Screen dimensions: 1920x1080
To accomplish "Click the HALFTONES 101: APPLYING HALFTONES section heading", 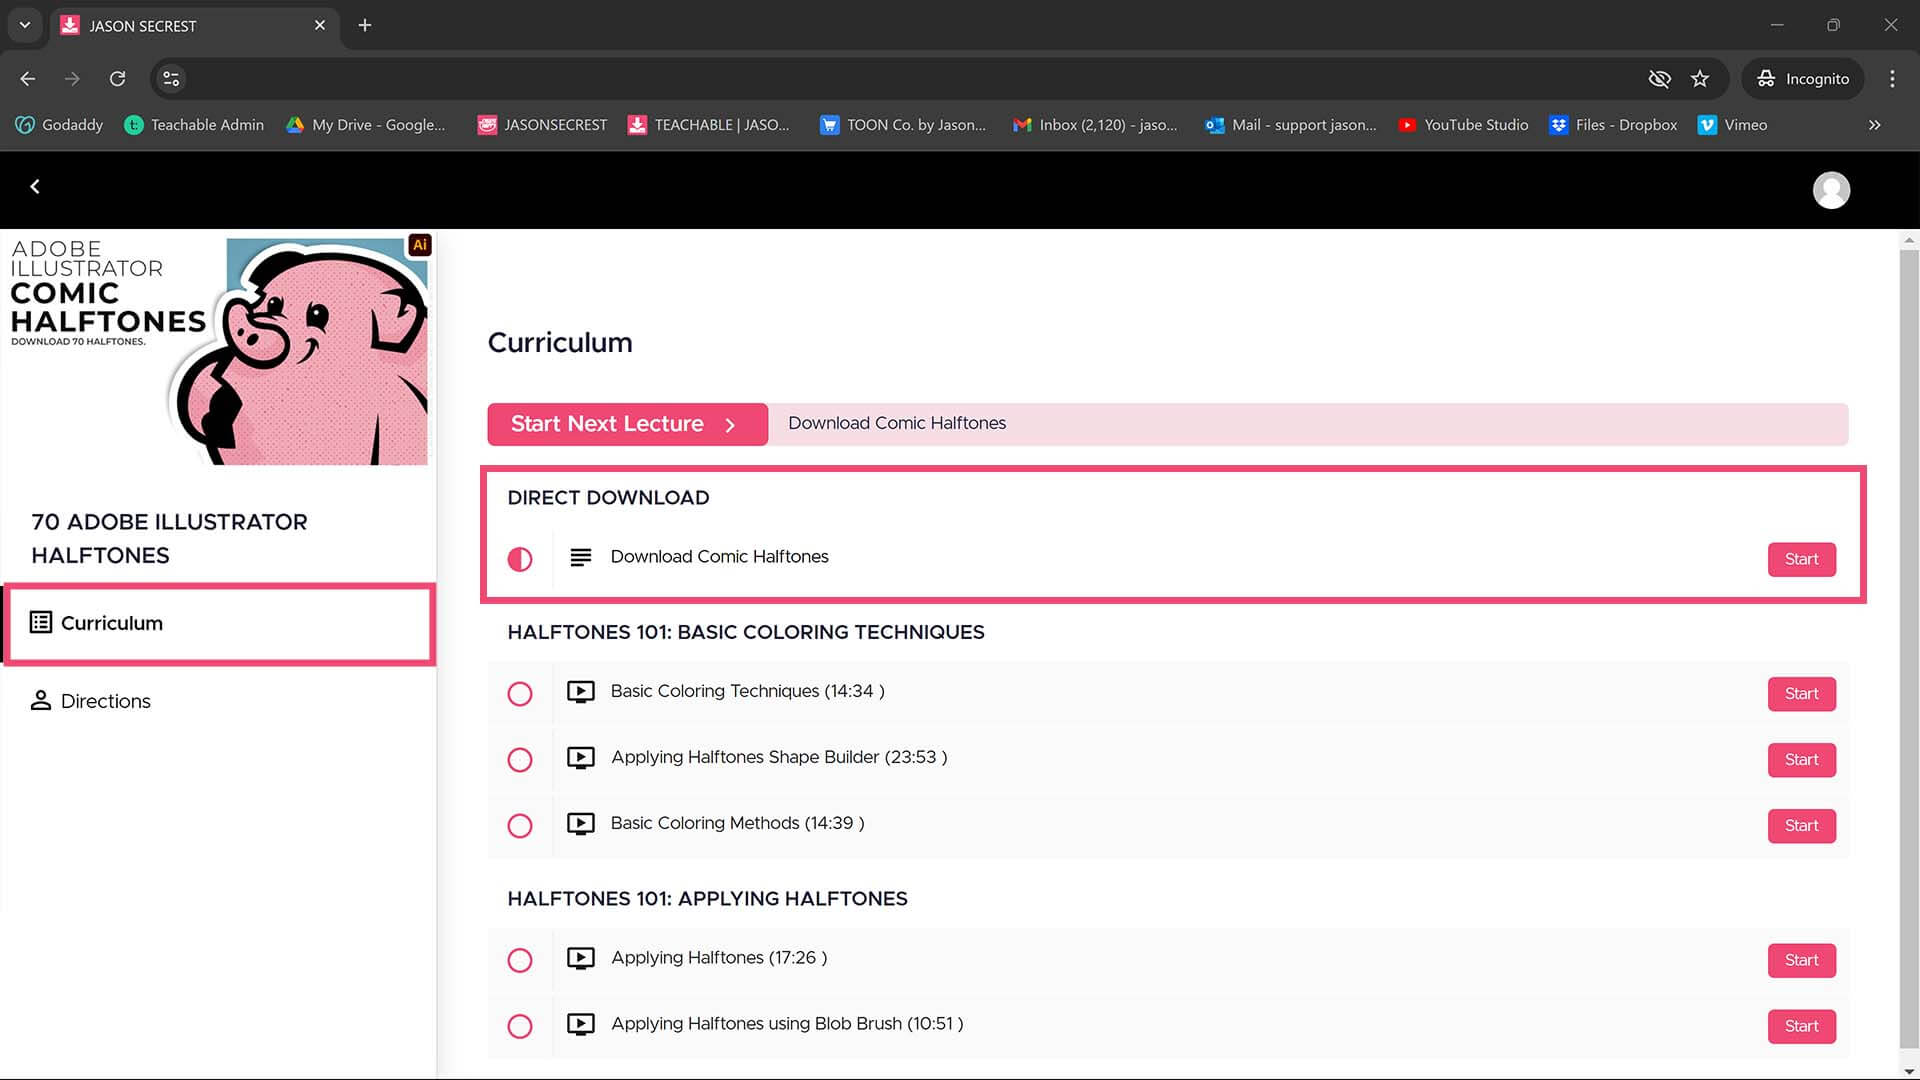I will click(x=707, y=899).
